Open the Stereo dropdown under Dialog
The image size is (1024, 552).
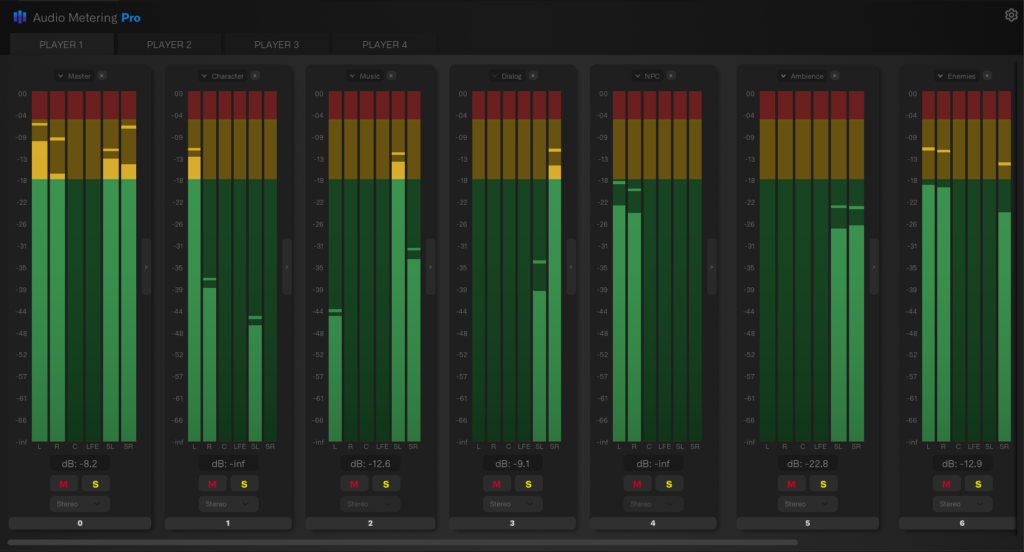coord(511,504)
